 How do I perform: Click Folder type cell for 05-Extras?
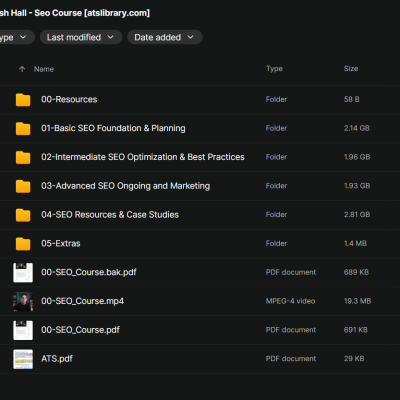click(276, 243)
